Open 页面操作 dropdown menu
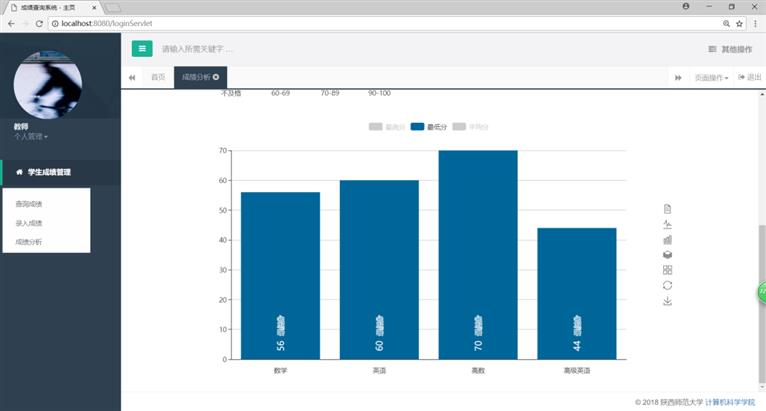This screenshot has height=411, width=766. pyautogui.click(x=711, y=77)
